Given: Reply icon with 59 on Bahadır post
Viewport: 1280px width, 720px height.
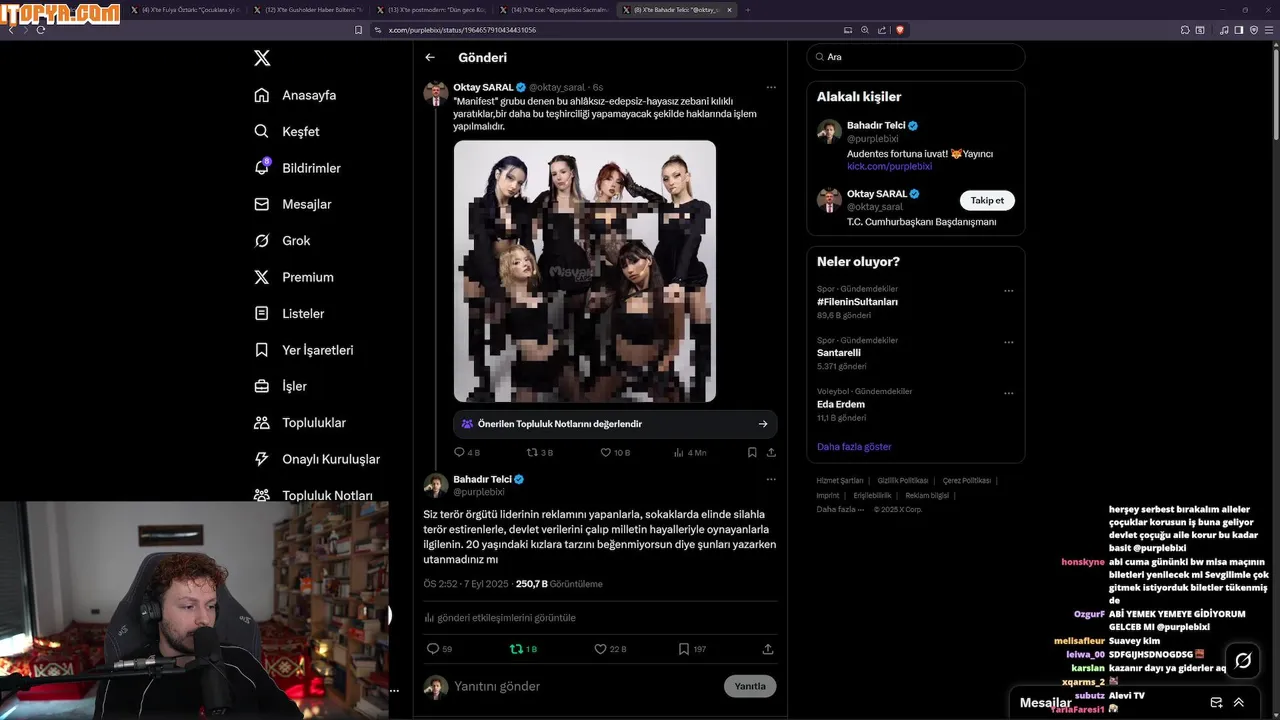Looking at the screenshot, I should (x=439, y=649).
